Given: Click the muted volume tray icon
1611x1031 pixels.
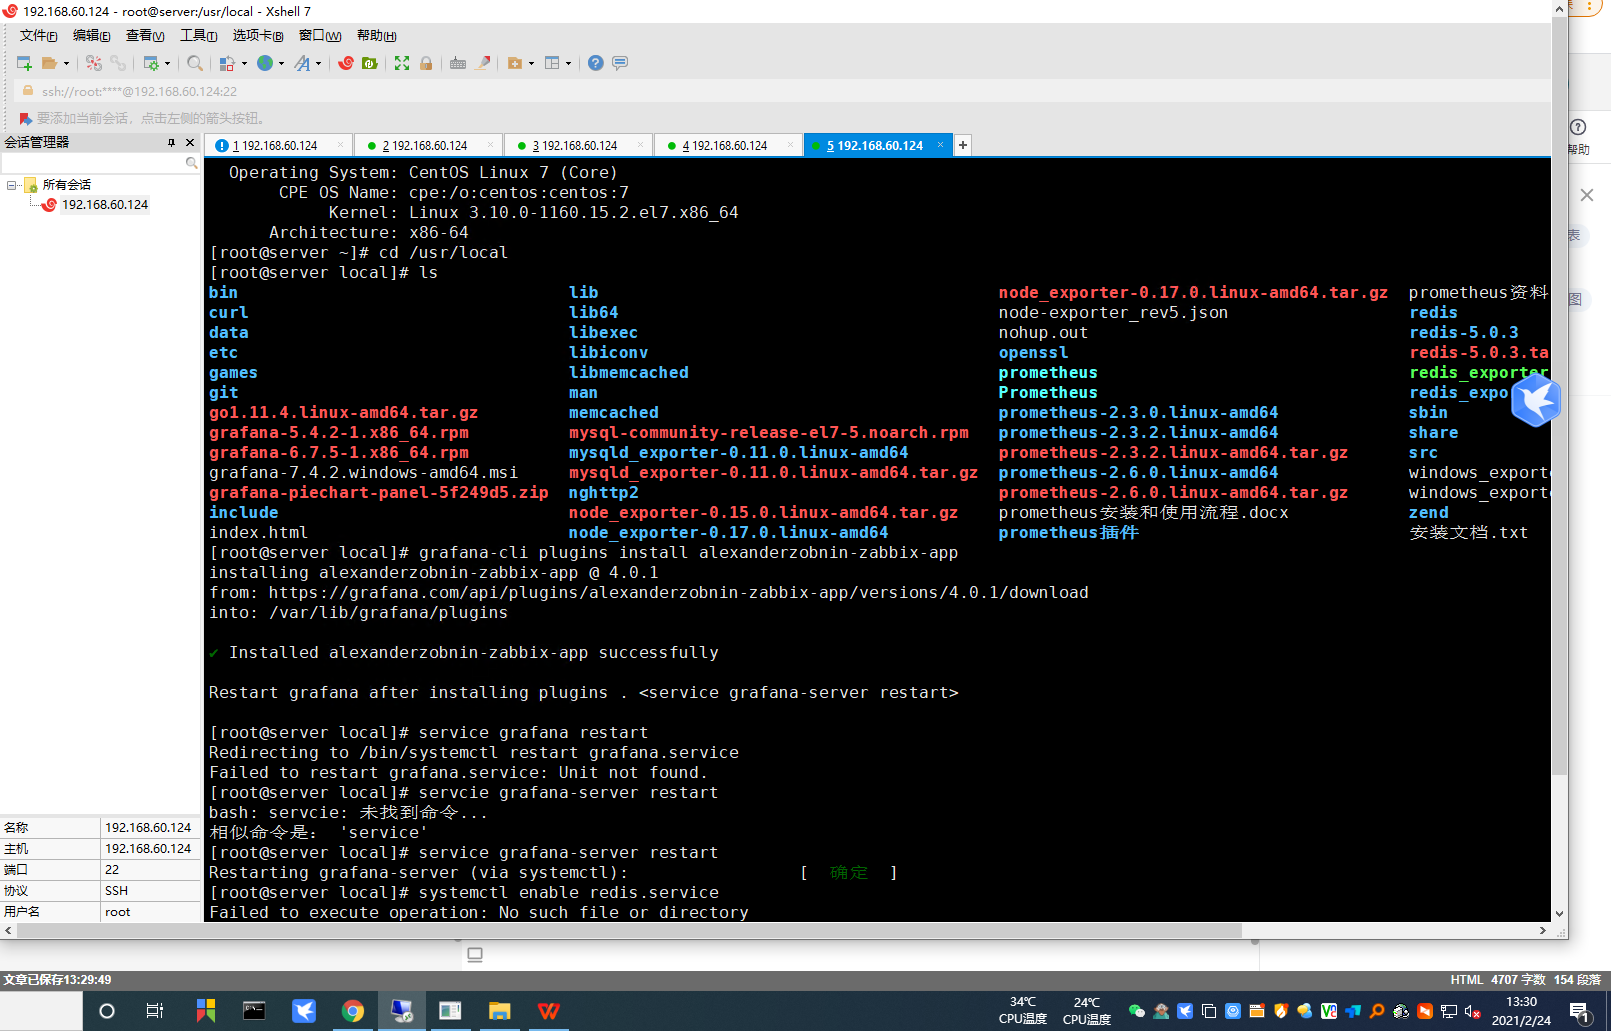Looking at the screenshot, I should tap(1473, 1011).
